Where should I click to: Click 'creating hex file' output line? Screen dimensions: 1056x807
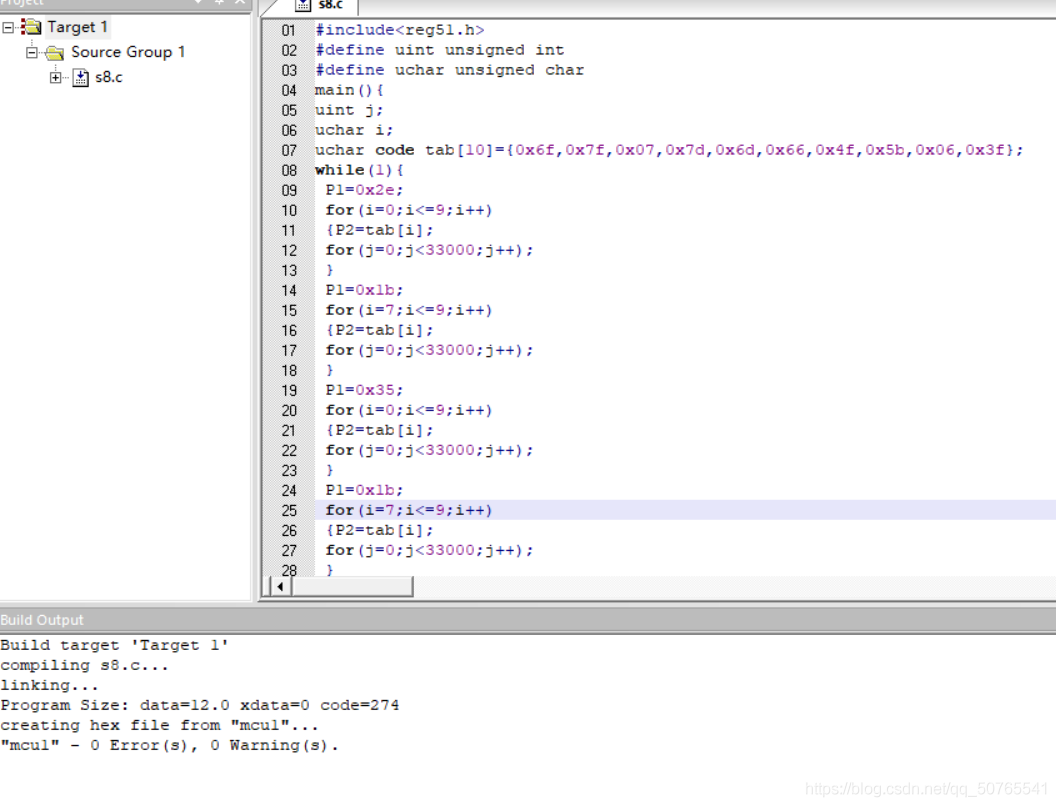159,725
